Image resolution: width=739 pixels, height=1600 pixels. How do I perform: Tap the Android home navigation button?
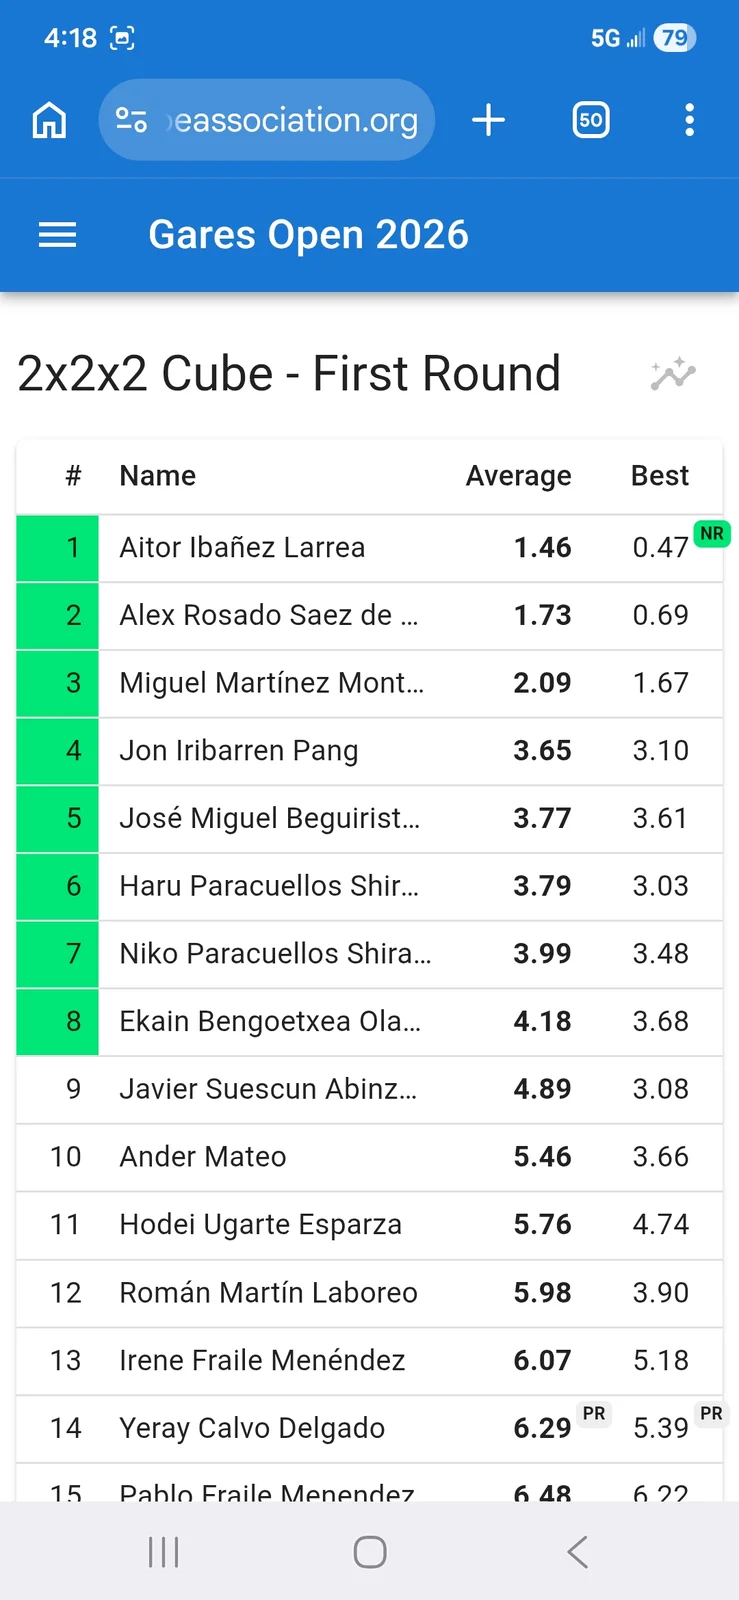tap(370, 1552)
